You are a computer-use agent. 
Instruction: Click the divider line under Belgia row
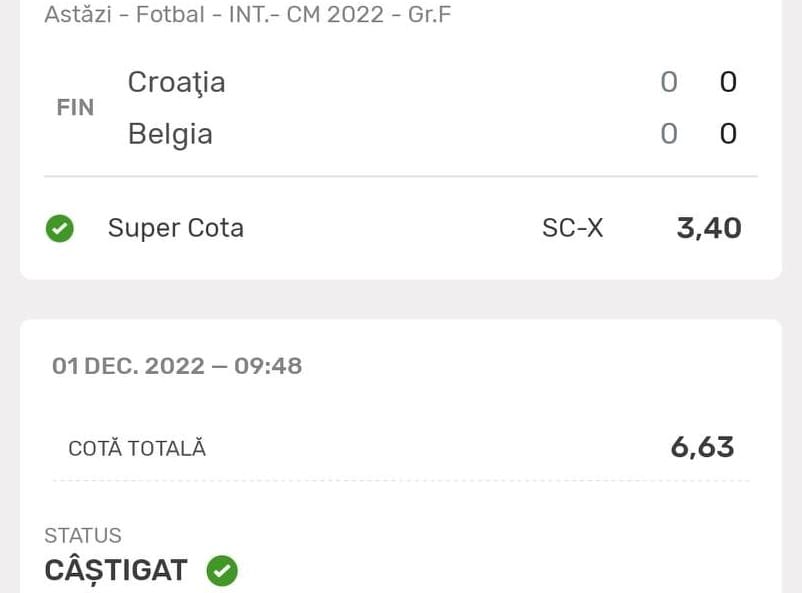click(x=400, y=177)
